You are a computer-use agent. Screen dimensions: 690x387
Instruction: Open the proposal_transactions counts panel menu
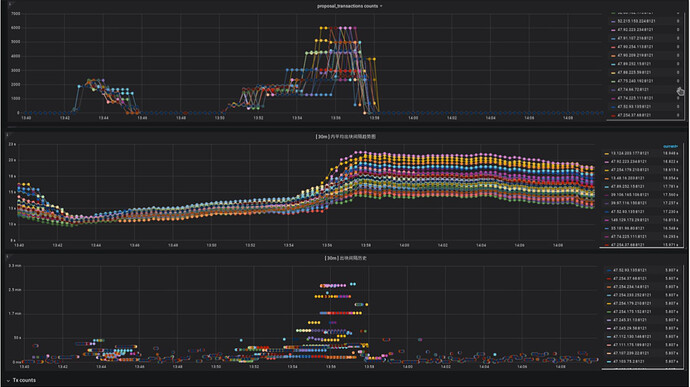click(349, 6)
